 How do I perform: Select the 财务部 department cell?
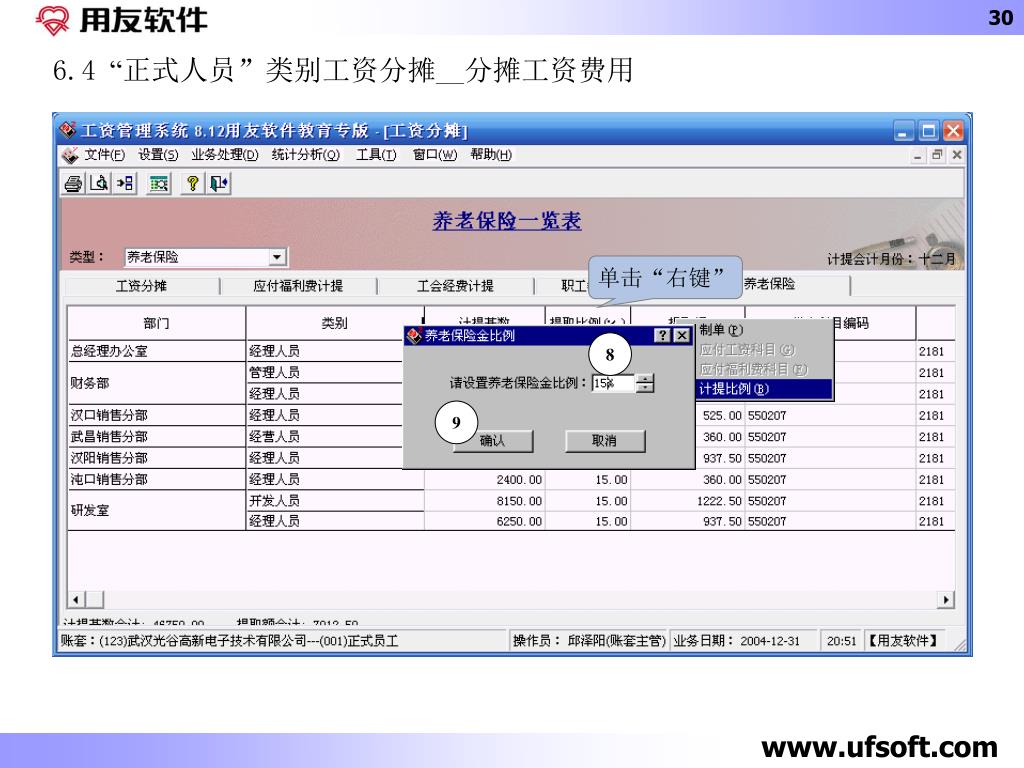pos(157,383)
